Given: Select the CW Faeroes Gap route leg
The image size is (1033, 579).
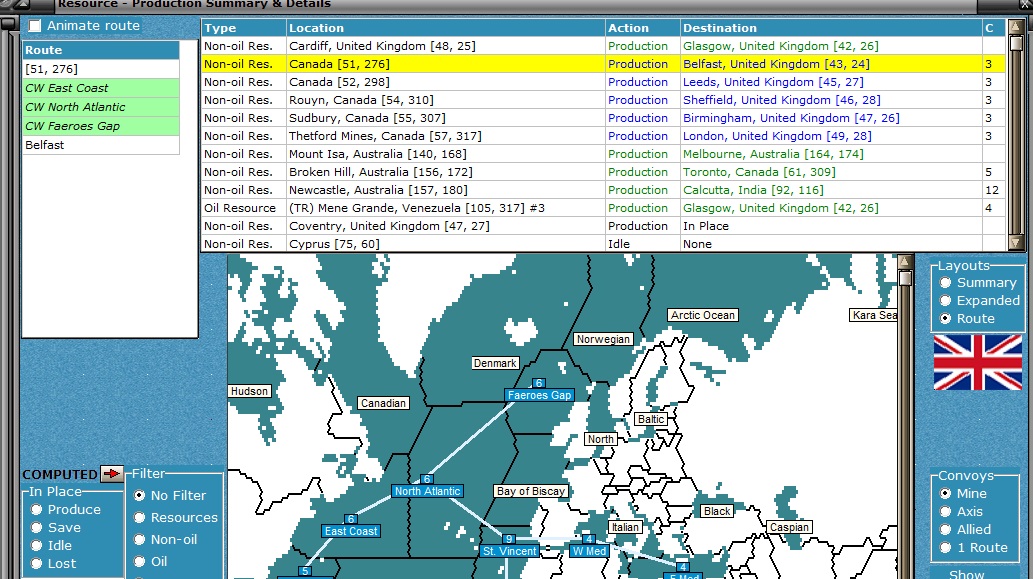Looking at the screenshot, I should [101, 126].
